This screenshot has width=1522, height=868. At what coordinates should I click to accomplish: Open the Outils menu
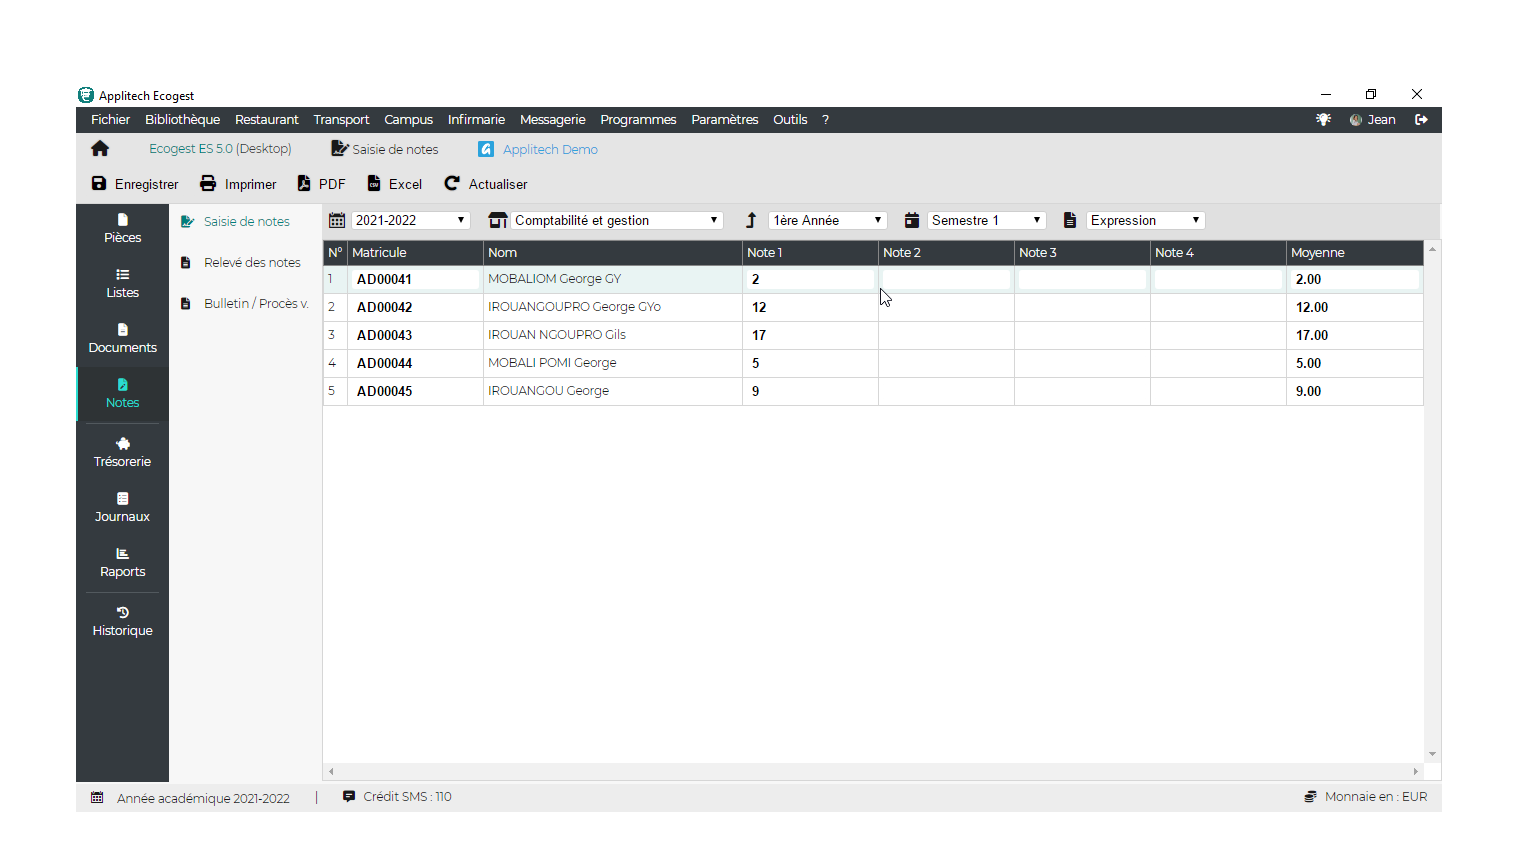pyautogui.click(x=790, y=120)
